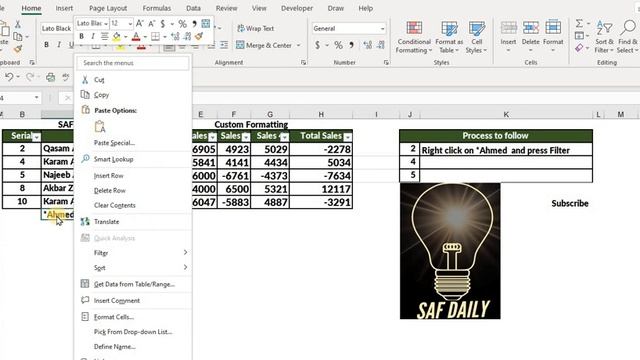The height and width of the screenshot is (360, 640).
Task: Toggle Bold in the ribbon Font group
Action: point(46,44)
